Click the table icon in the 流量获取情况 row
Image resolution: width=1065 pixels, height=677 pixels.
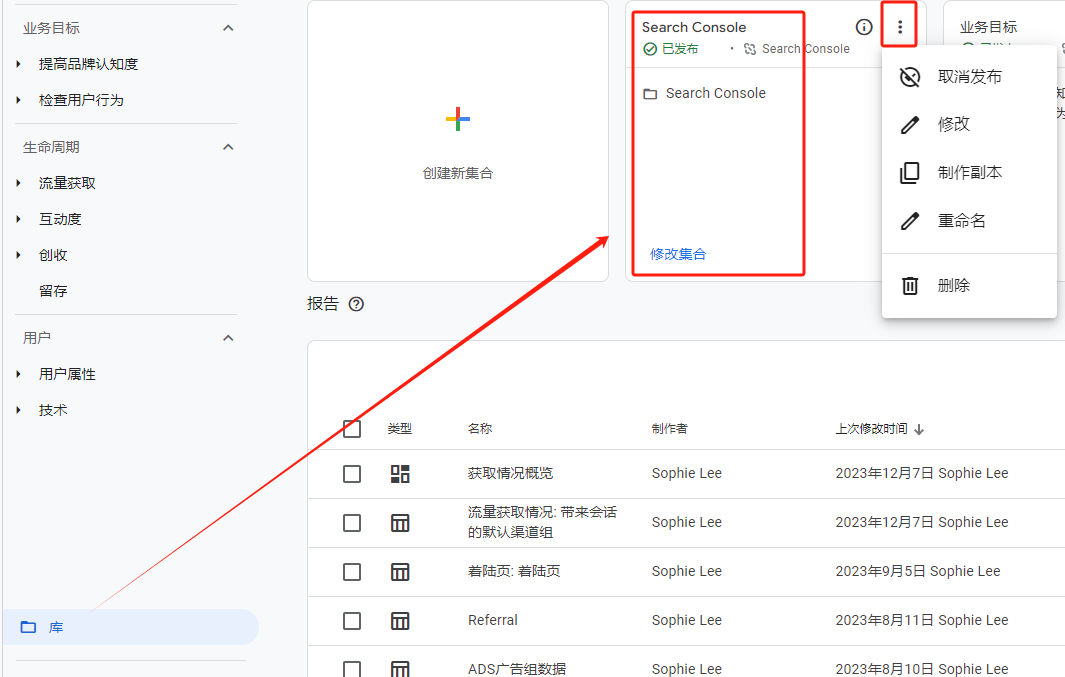tap(400, 523)
